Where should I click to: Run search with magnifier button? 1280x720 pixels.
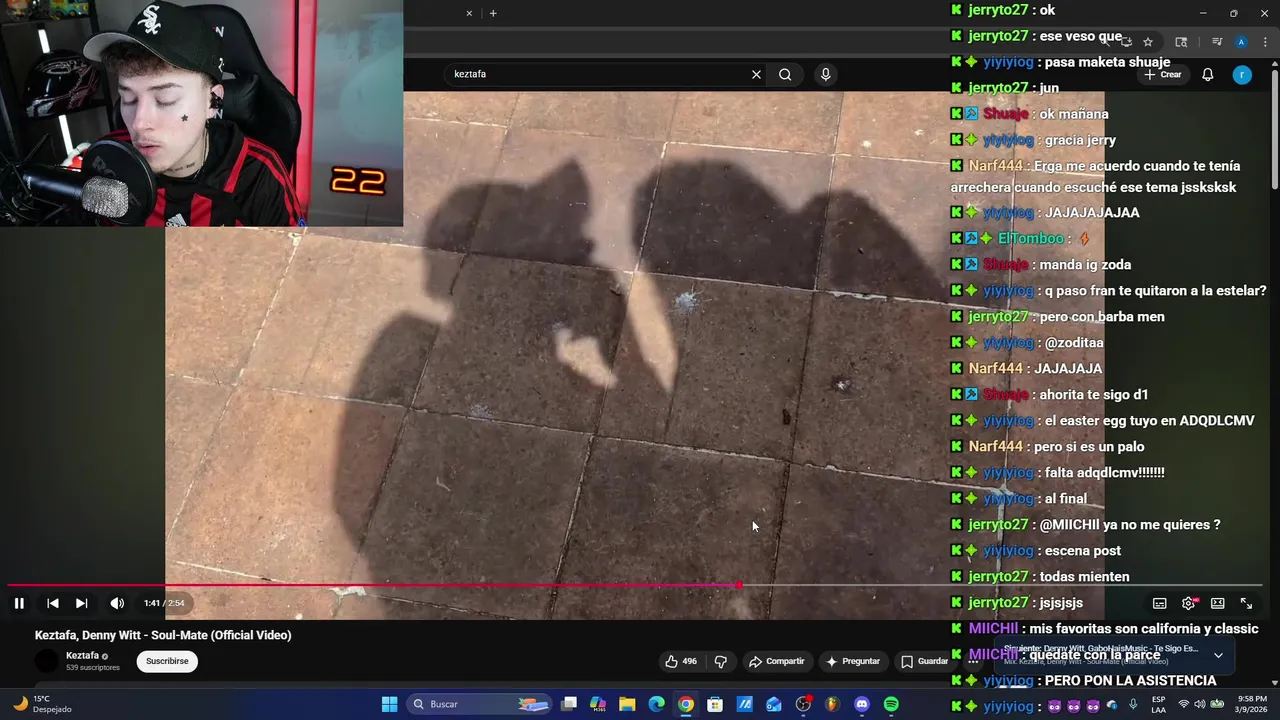785,74
